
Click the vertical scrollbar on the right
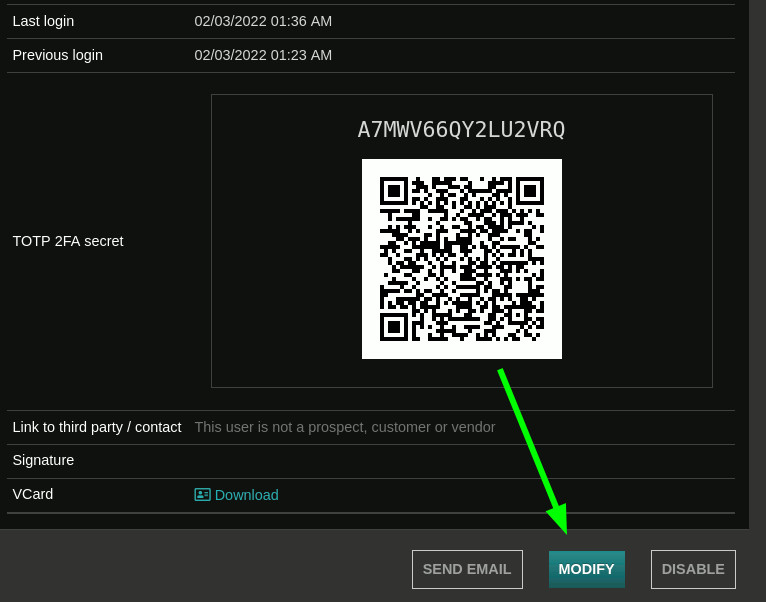pos(757,264)
